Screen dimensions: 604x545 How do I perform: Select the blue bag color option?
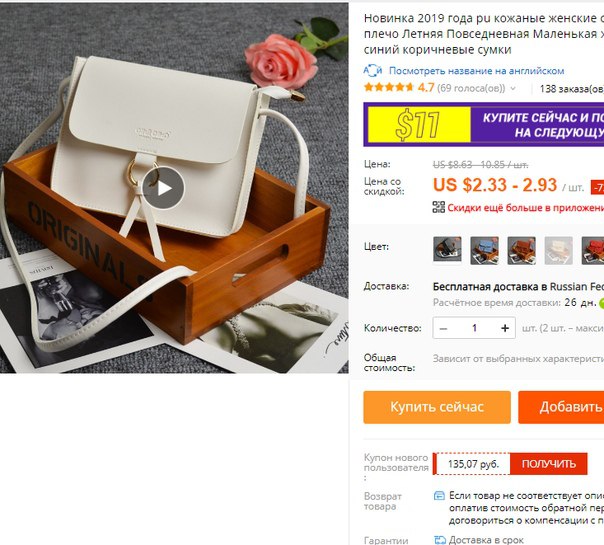(484, 250)
